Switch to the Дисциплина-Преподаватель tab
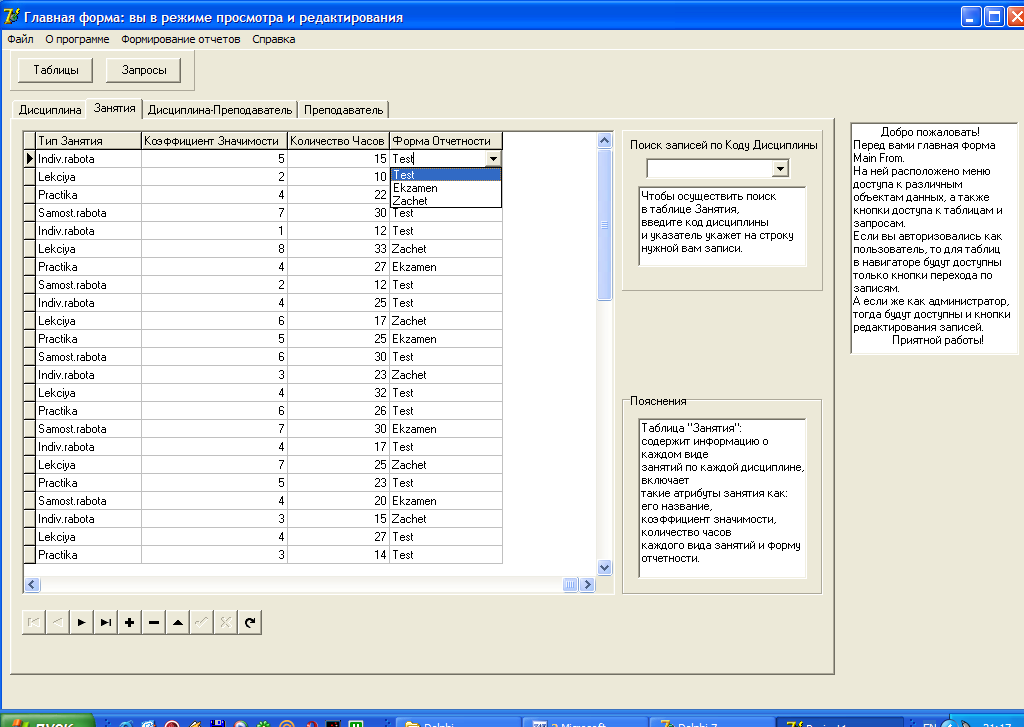Viewport: 1024px width, 727px height. pos(220,110)
